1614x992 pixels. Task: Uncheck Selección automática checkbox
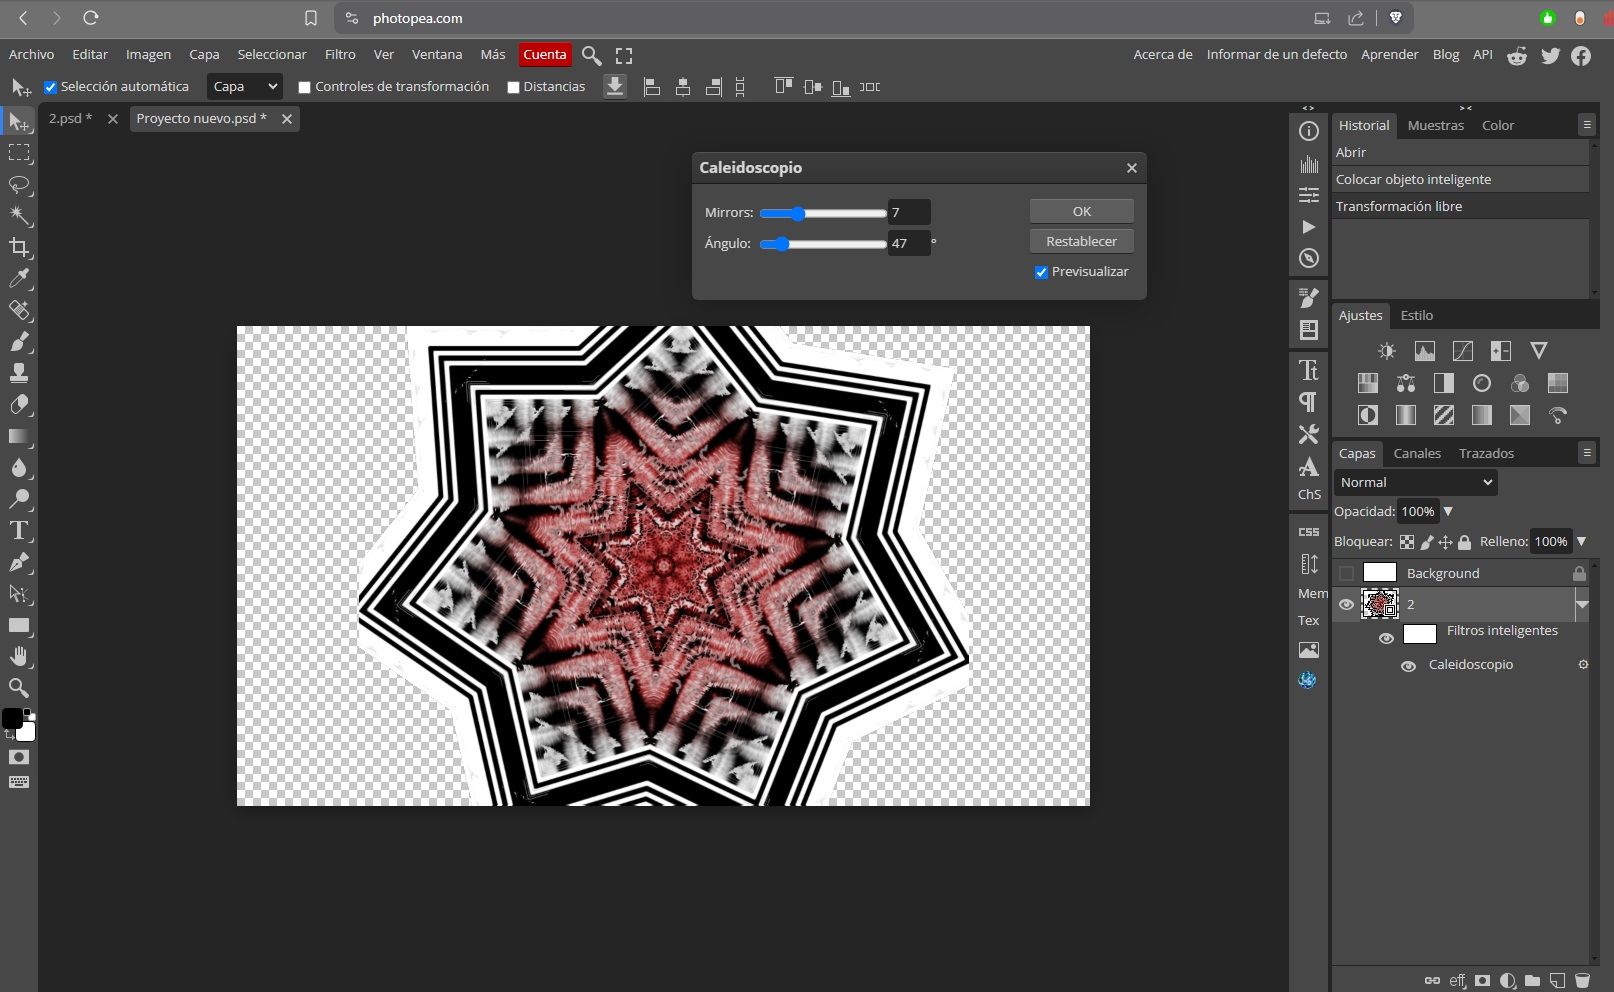(x=50, y=87)
